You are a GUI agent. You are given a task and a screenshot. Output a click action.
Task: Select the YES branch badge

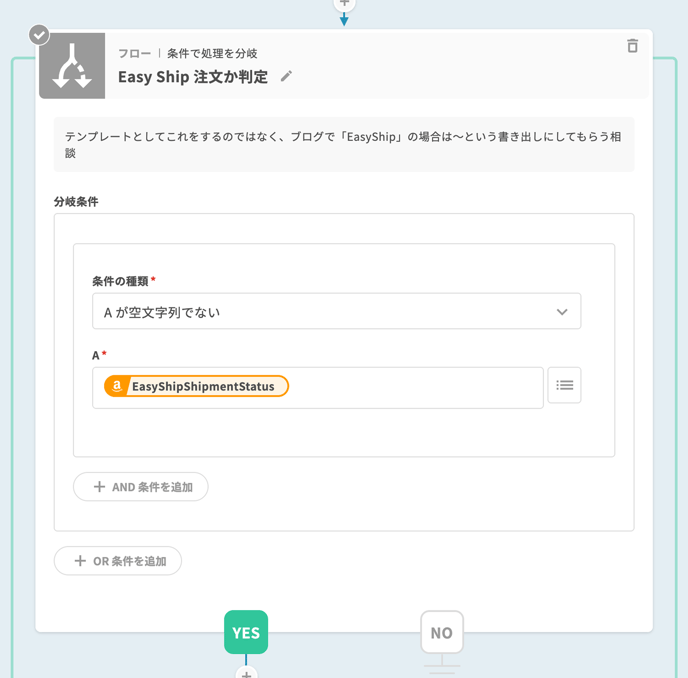(x=246, y=632)
